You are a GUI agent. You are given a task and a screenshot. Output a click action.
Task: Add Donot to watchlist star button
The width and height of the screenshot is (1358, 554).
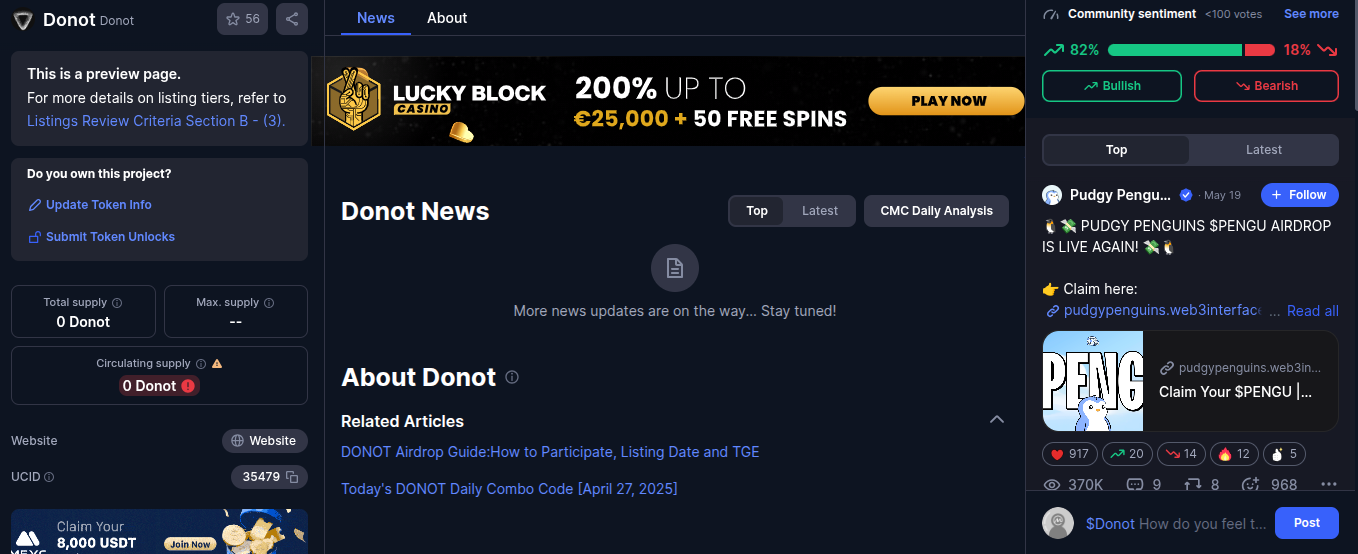pos(242,19)
